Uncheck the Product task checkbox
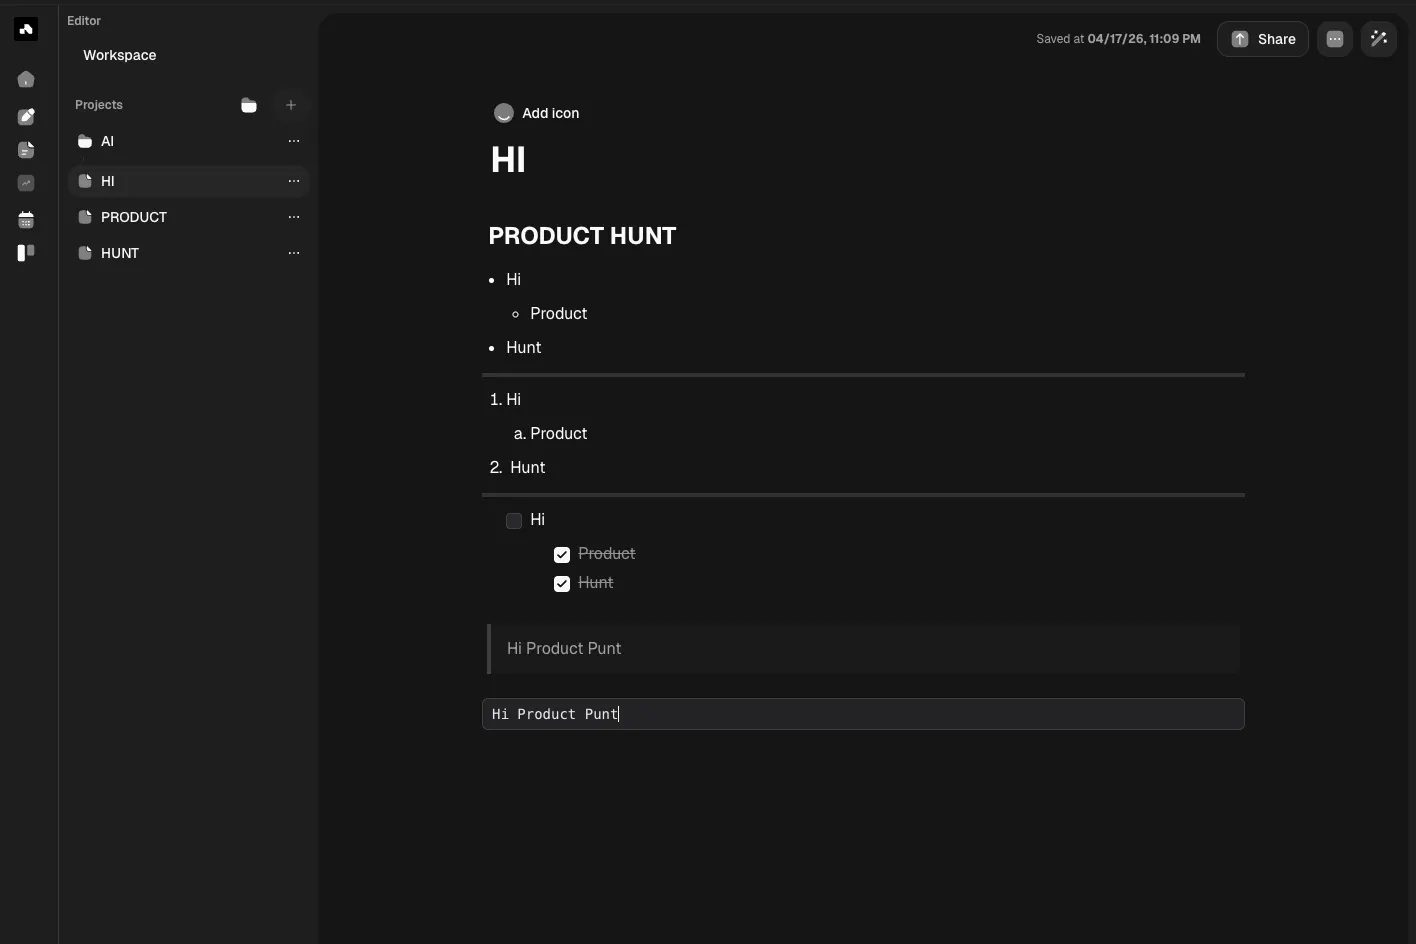 (x=562, y=555)
